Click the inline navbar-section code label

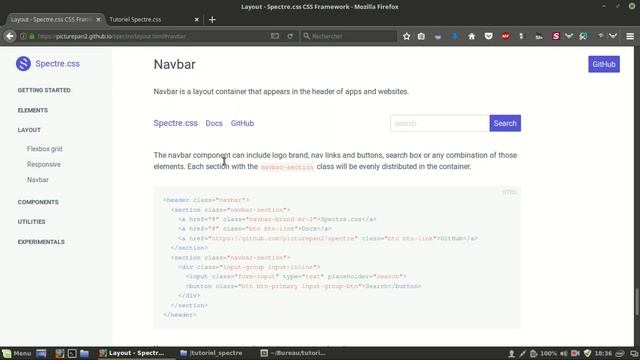pos(287,167)
